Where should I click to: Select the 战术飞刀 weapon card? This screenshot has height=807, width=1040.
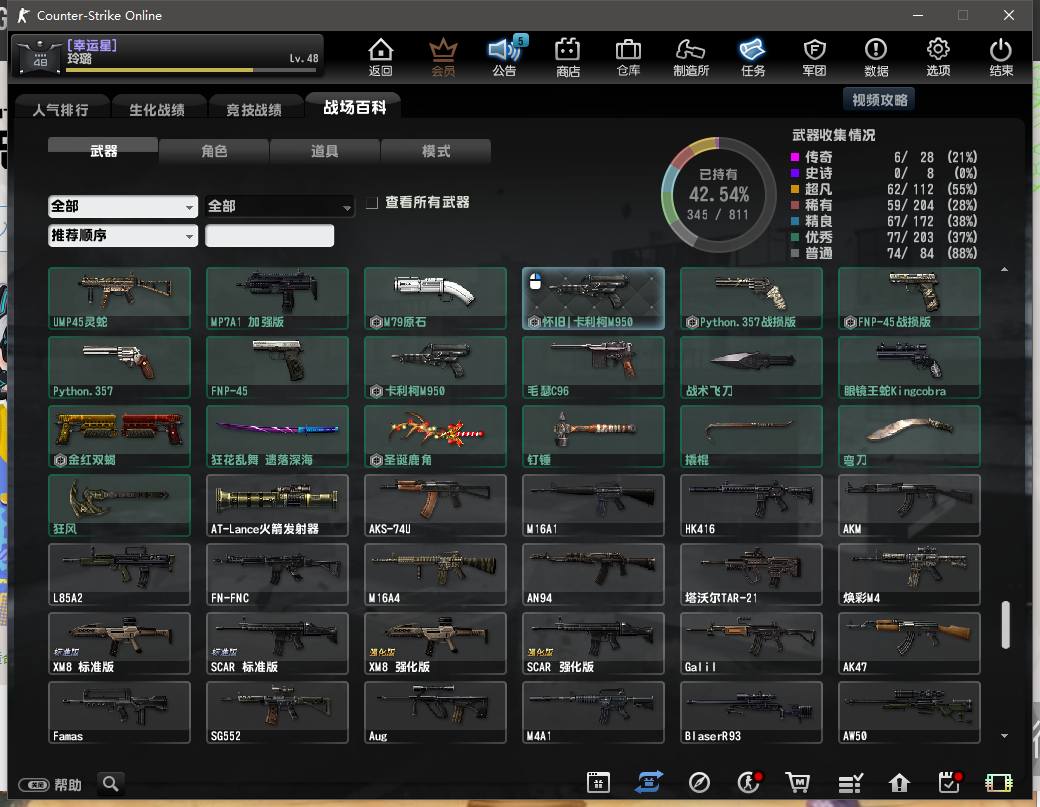751,367
